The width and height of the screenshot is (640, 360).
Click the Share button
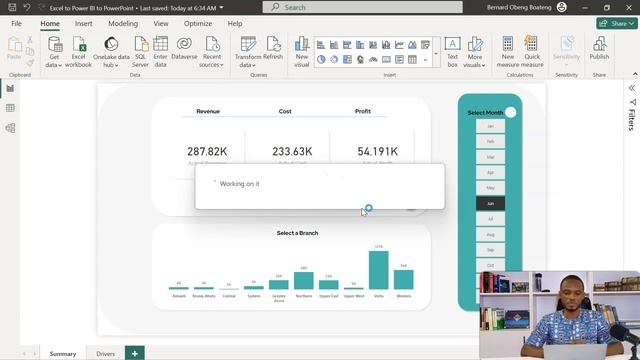click(x=617, y=24)
